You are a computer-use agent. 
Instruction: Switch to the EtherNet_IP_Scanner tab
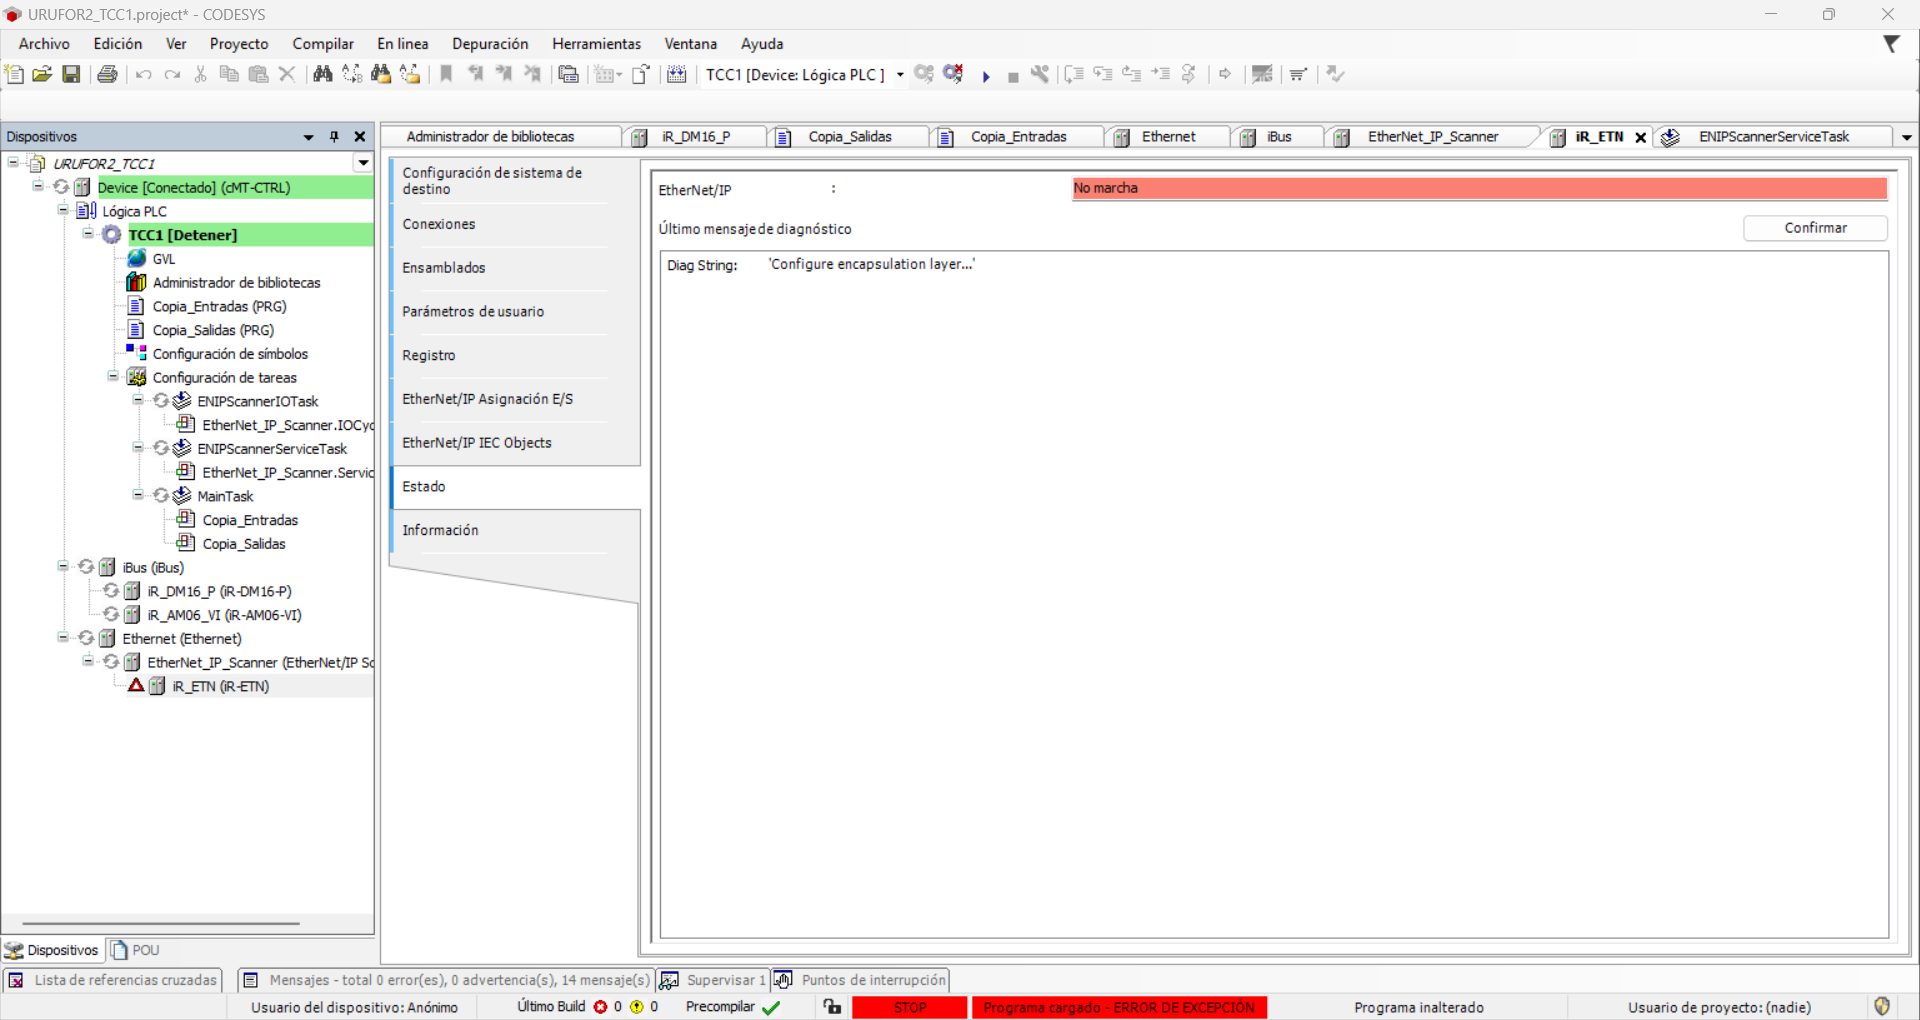[1431, 137]
